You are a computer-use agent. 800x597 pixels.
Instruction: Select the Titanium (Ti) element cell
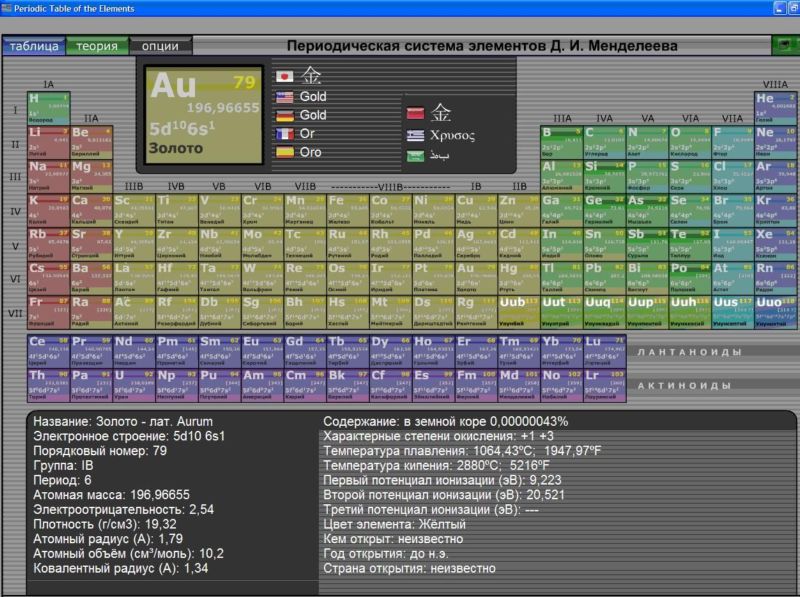177,211
